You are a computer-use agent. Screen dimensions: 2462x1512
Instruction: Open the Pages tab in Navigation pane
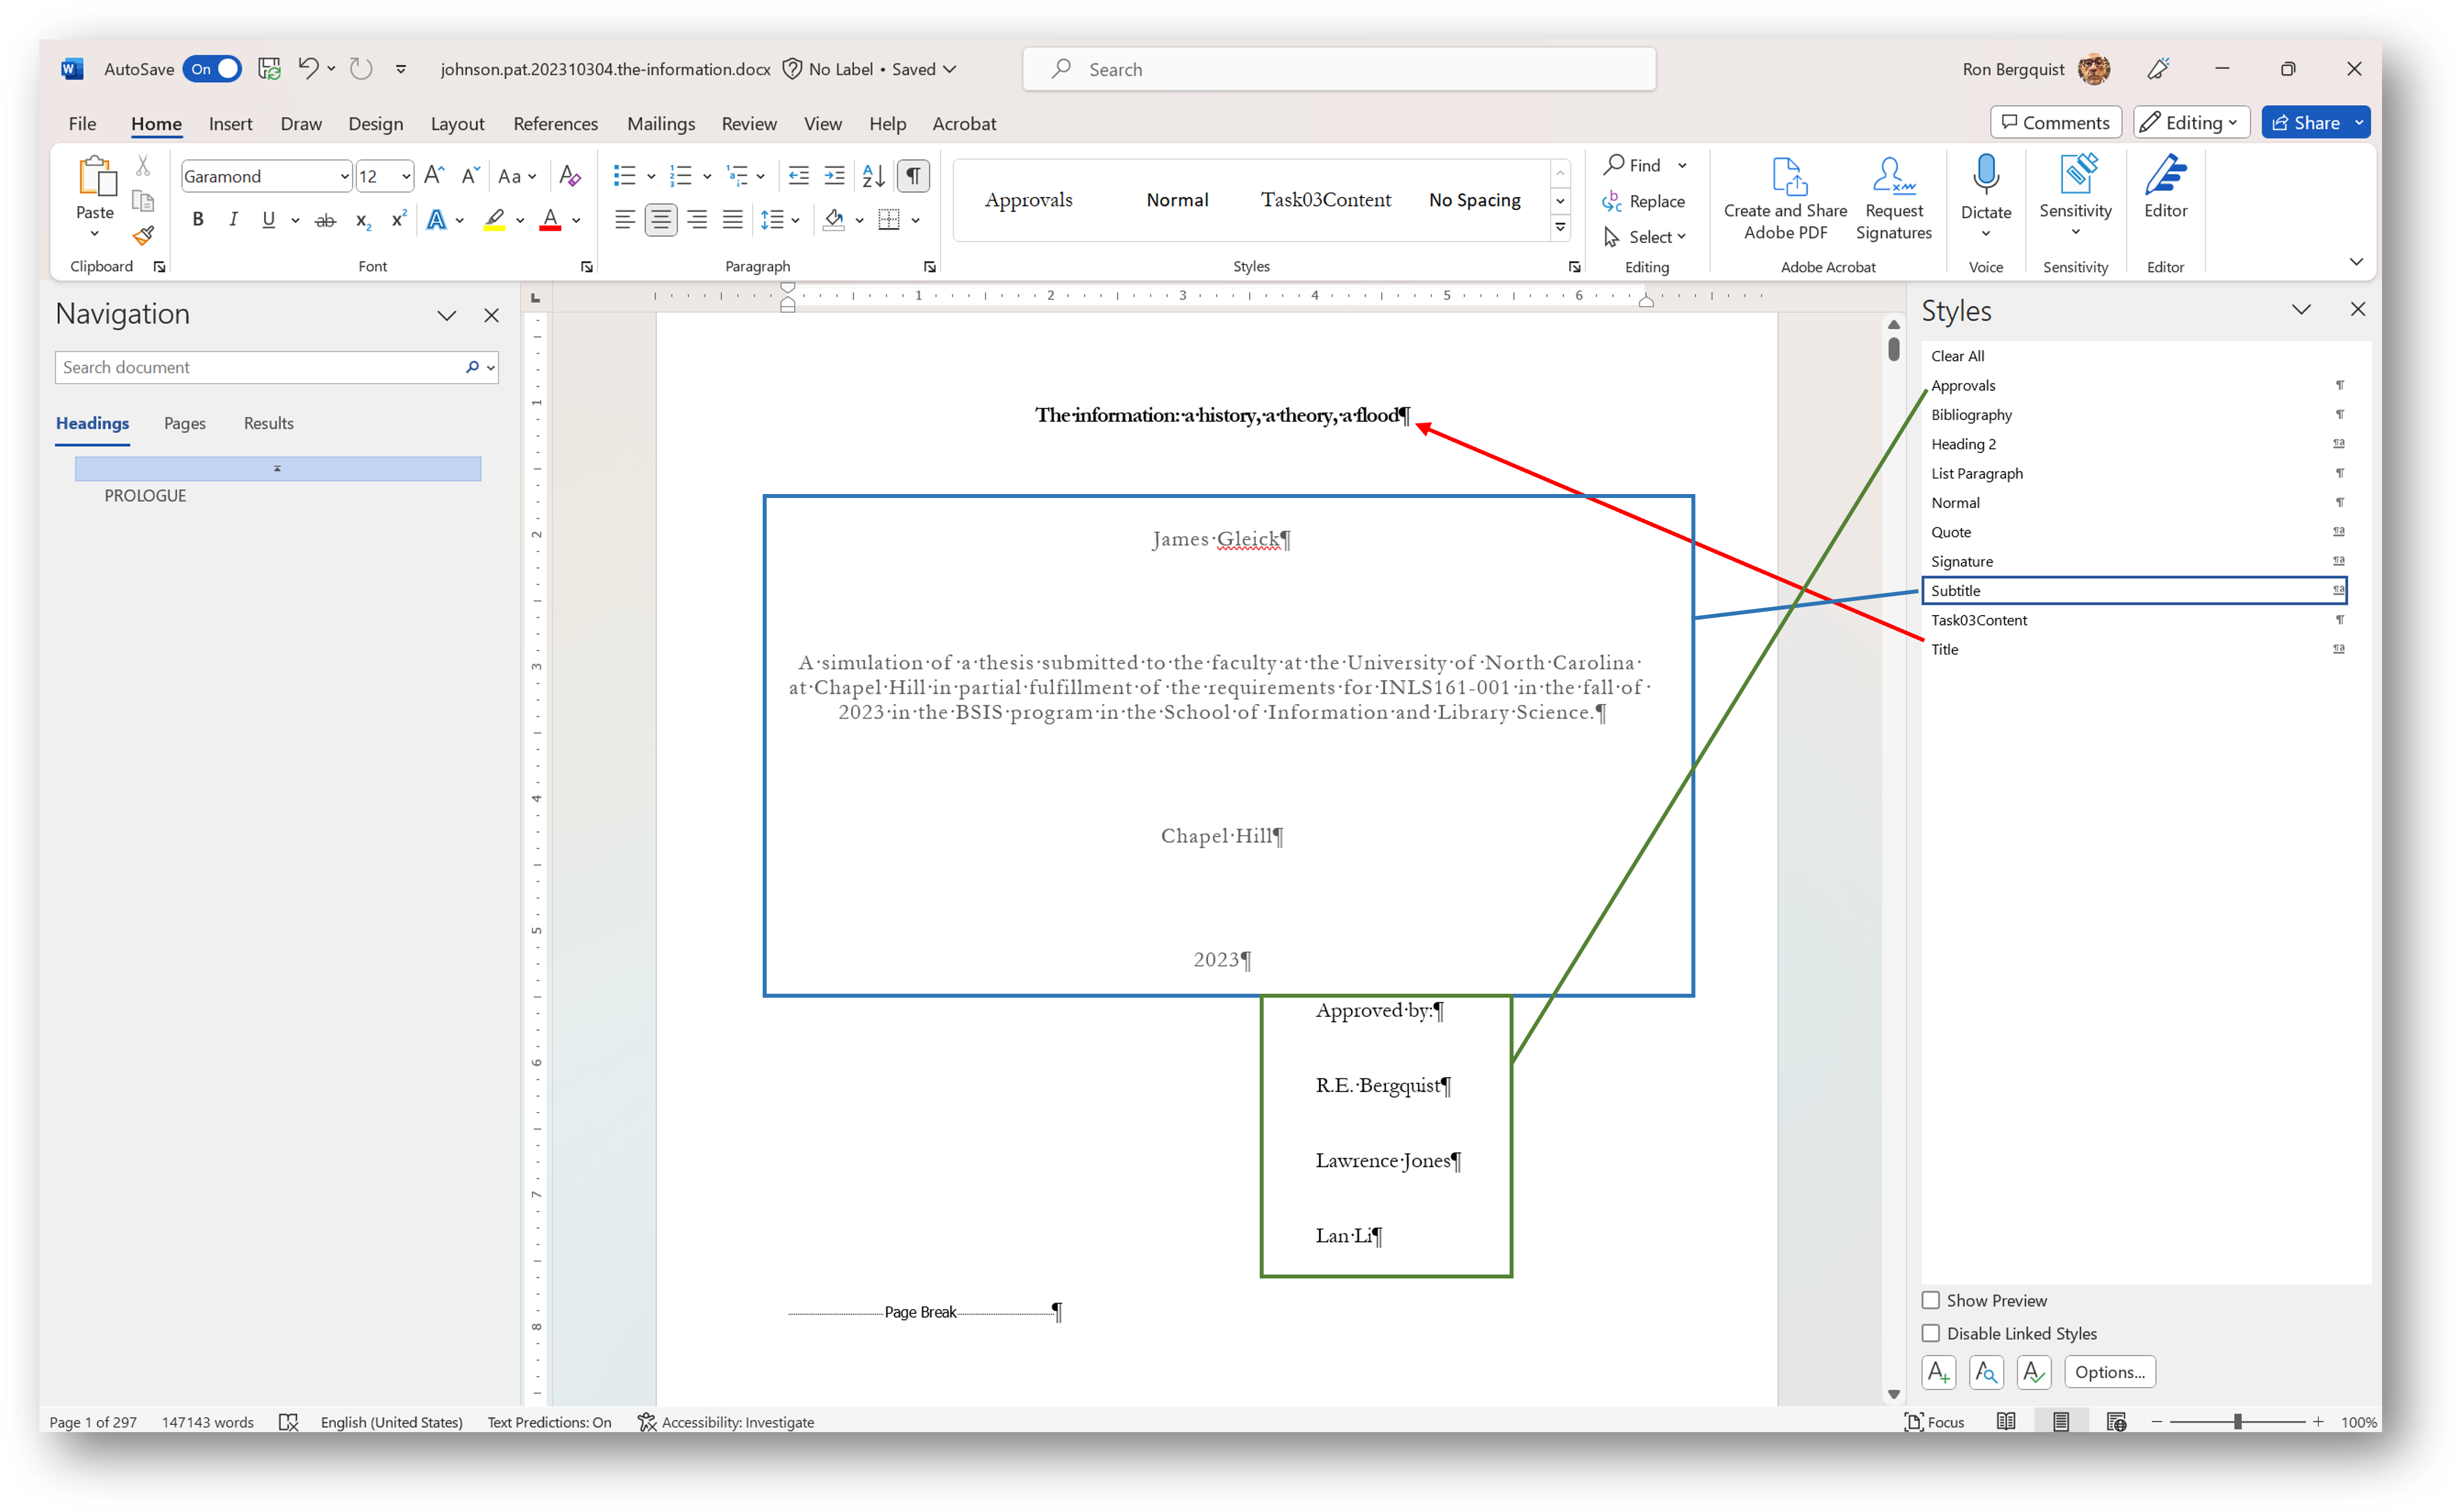[x=185, y=423]
